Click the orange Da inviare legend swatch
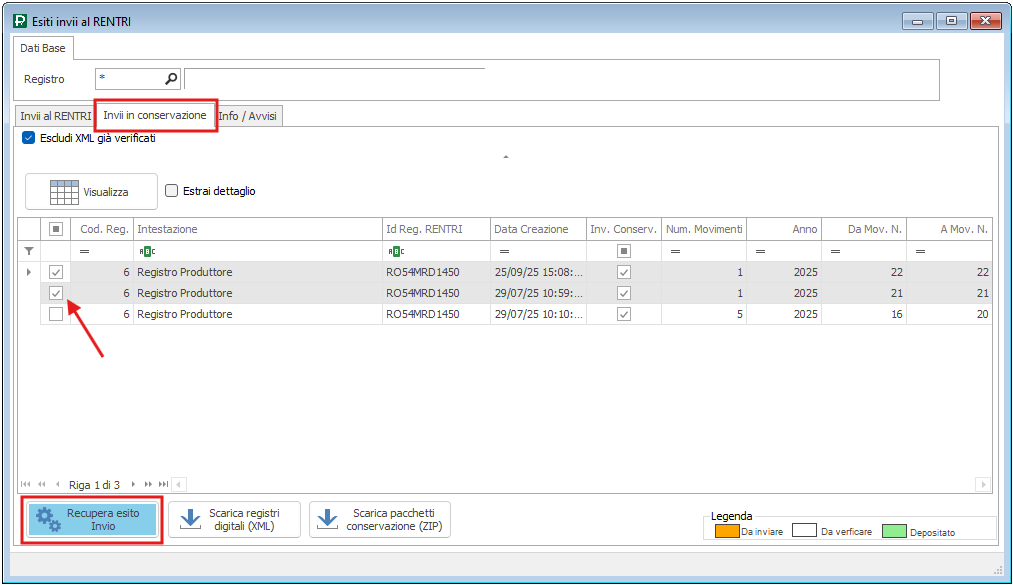This screenshot has height=585, width=1013. point(725,531)
